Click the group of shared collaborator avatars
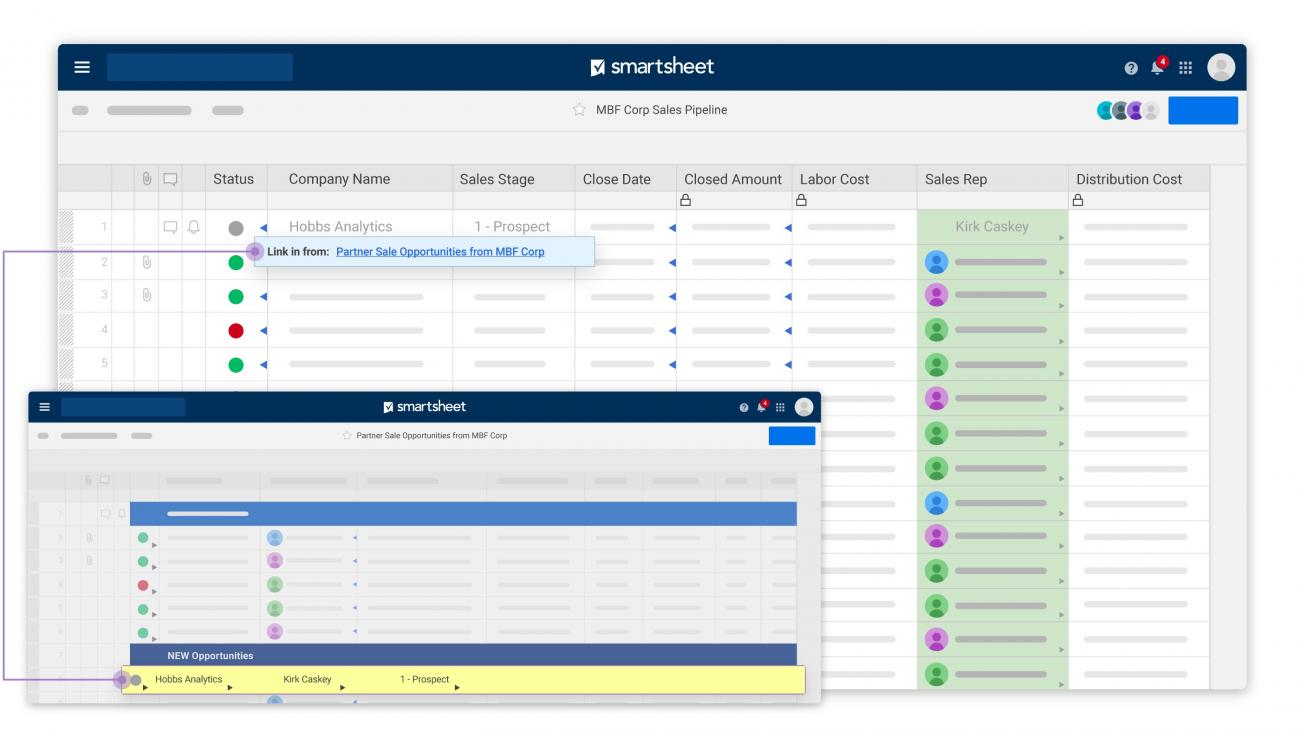 pyautogui.click(x=1129, y=110)
